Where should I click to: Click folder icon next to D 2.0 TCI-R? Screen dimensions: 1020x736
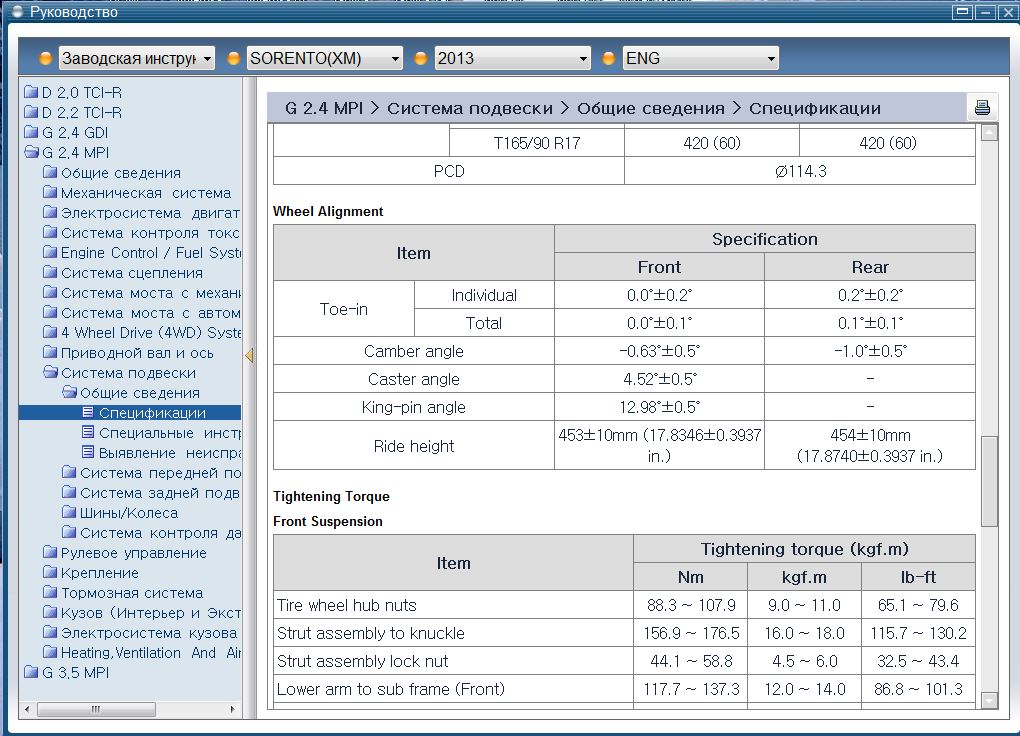point(31,93)
